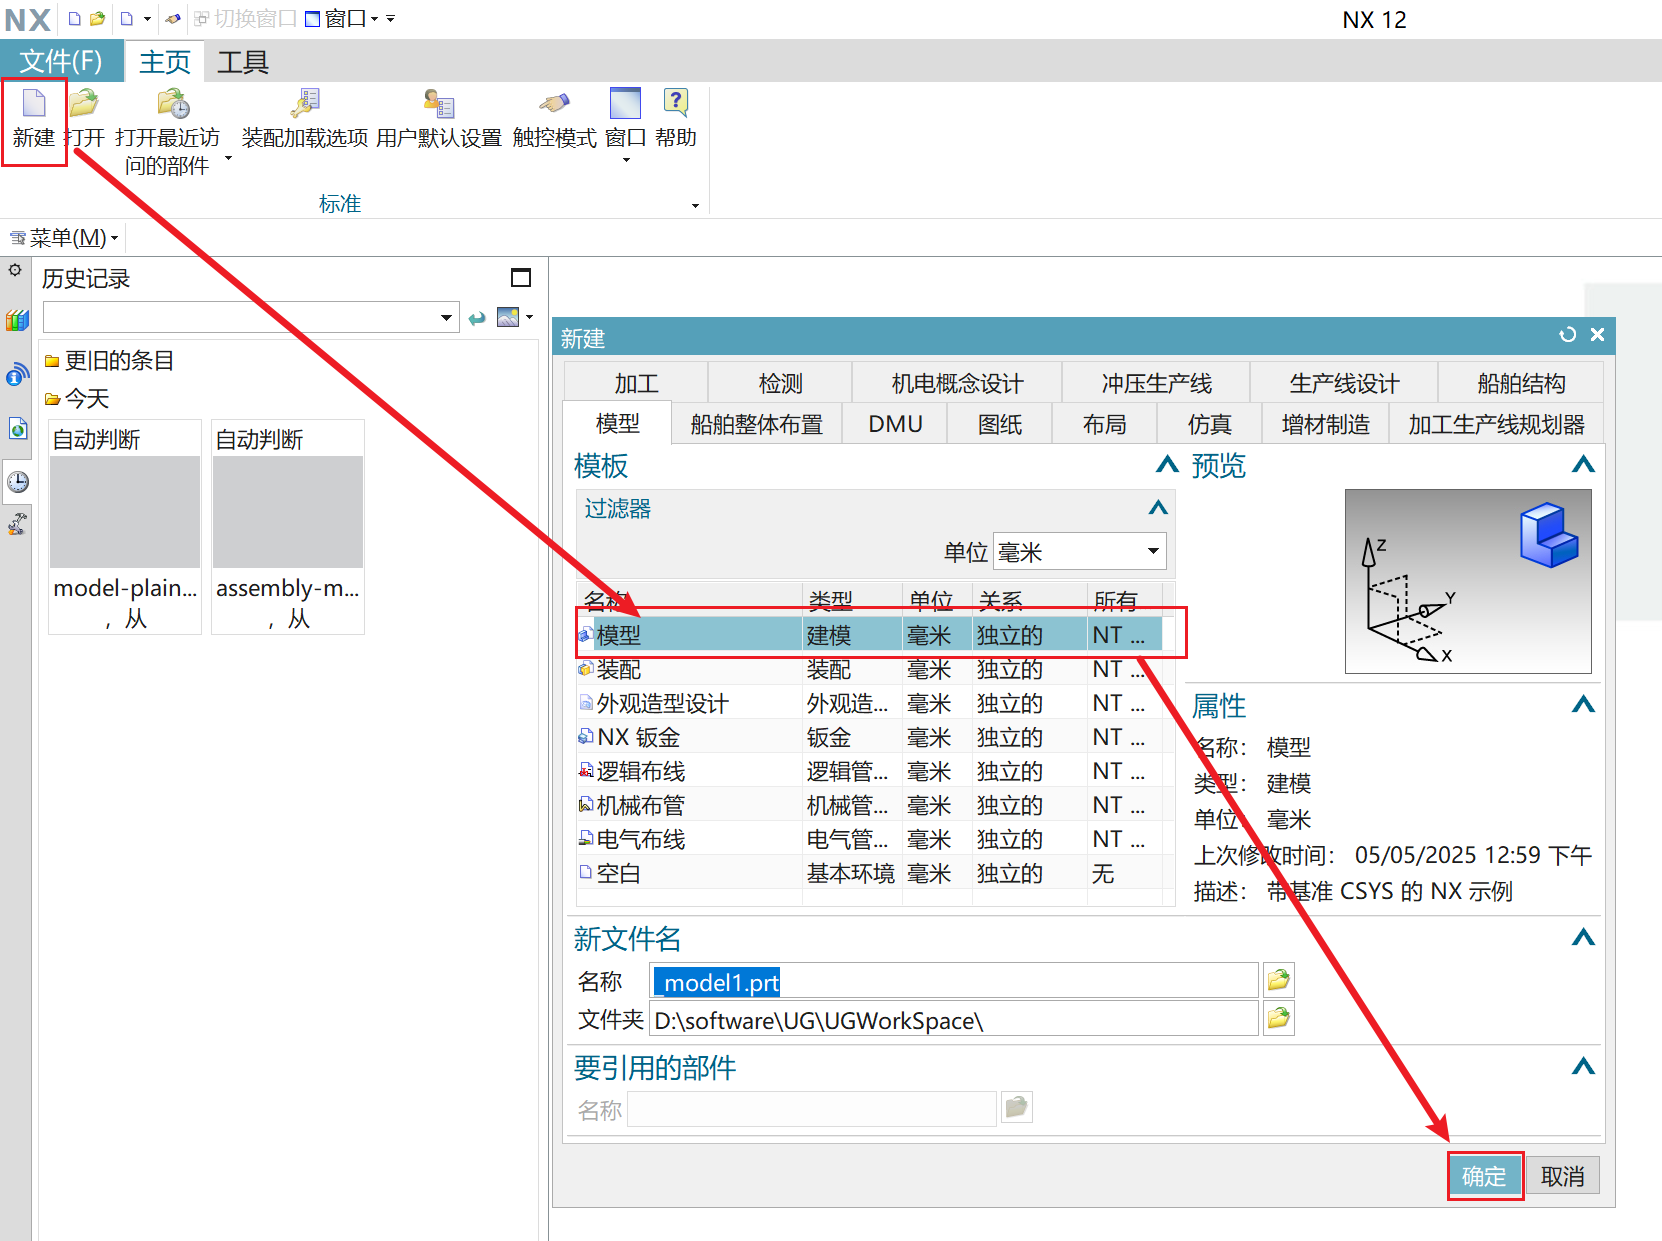Click the 取消 (Cancel) button
Screen dimensions: 1662x1241
coord(1563,1176)
